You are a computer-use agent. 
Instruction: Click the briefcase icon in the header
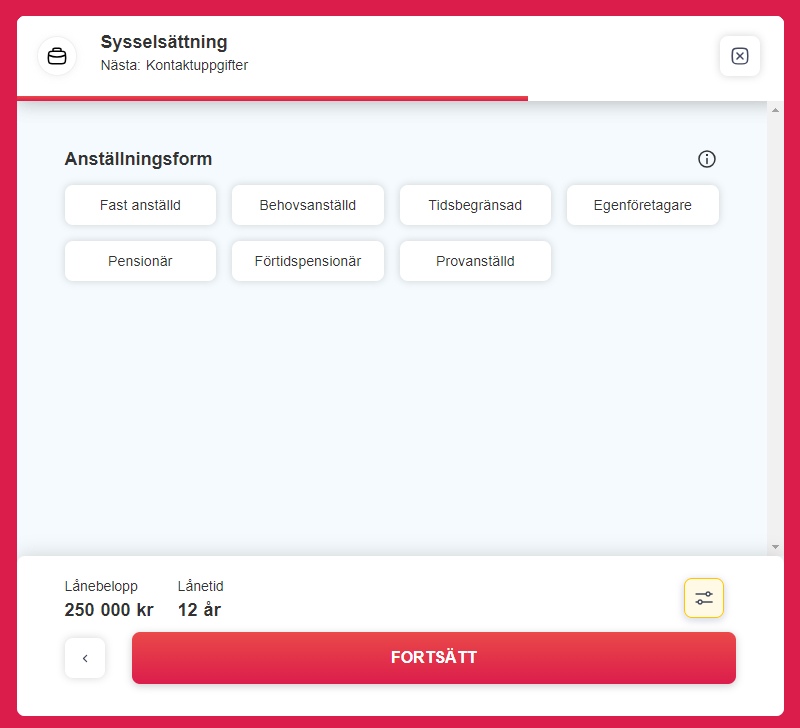[x=57, y=56]
